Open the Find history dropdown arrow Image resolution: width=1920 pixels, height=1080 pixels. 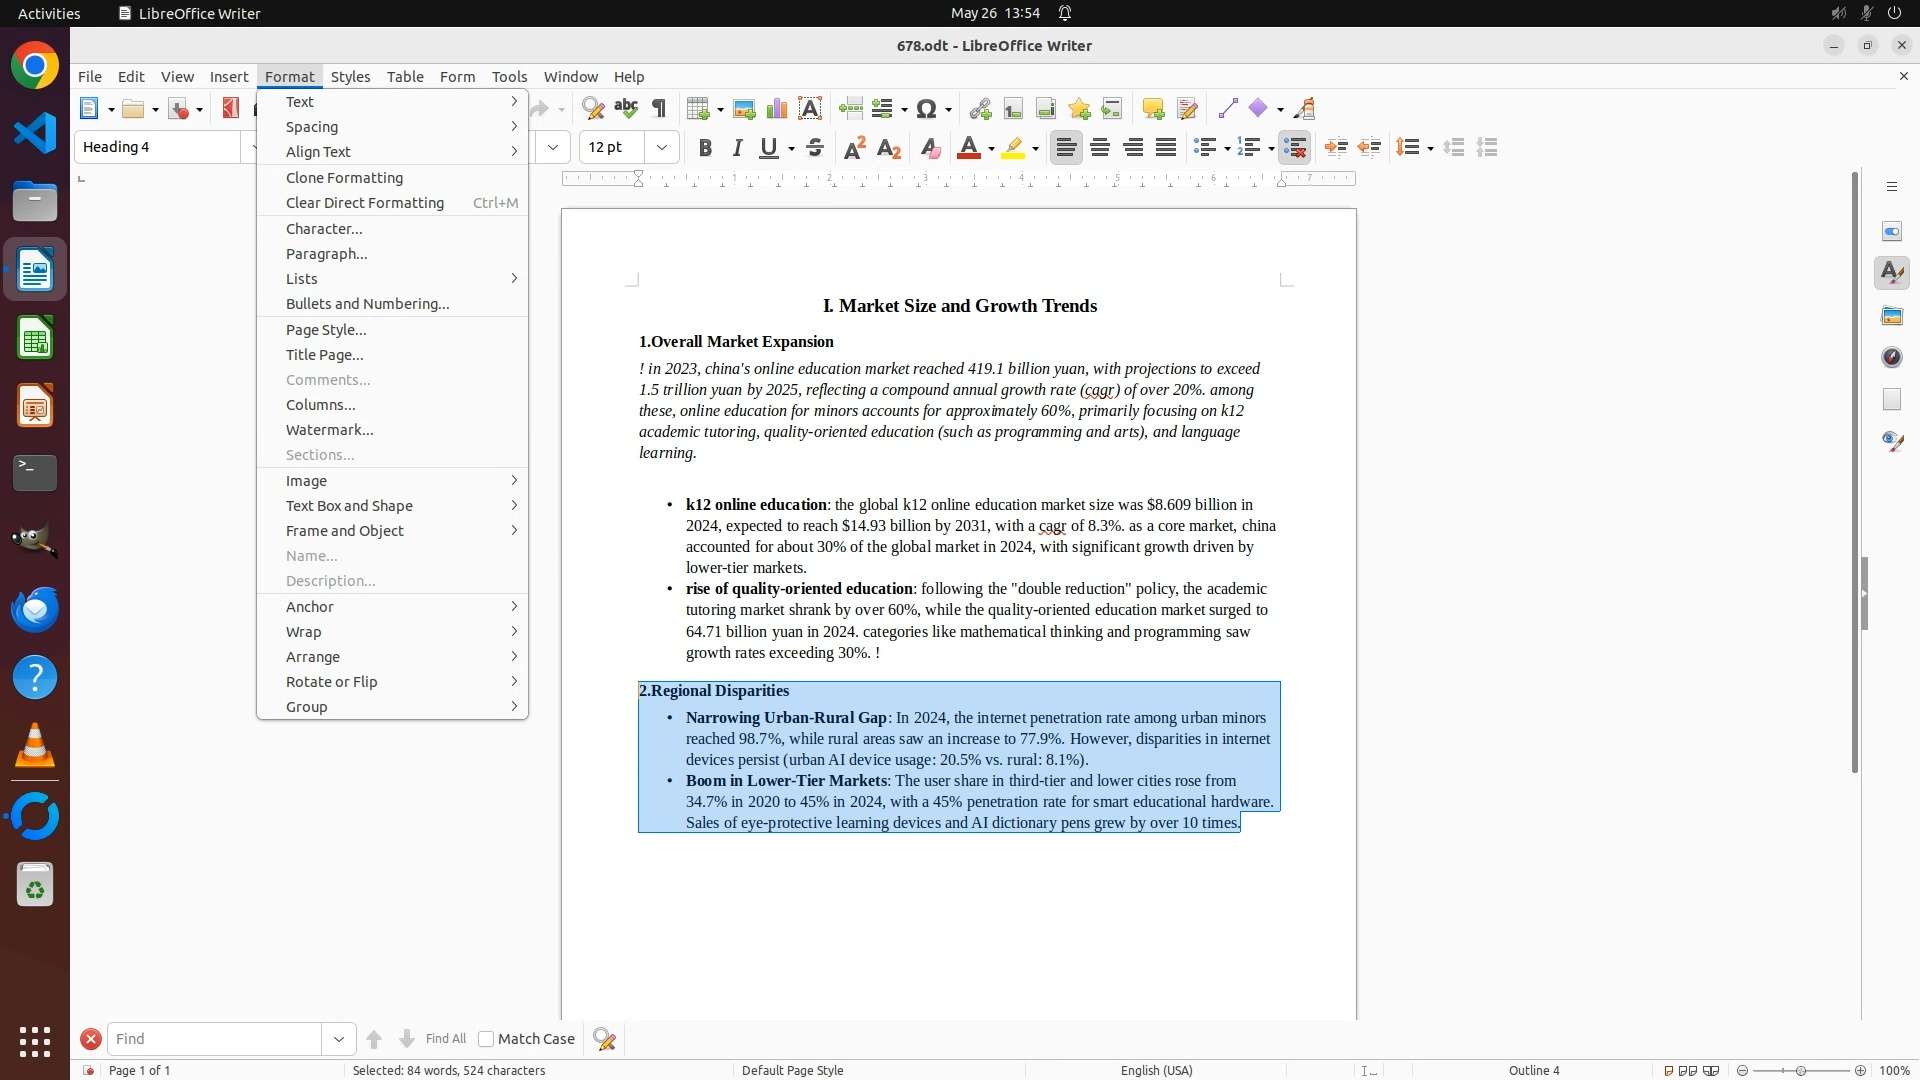(339, 1039)
